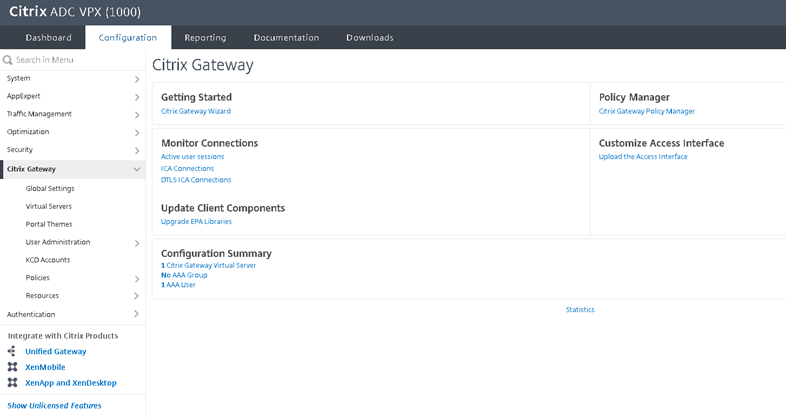The height and width of the screenshot is (417, 786).
Task: Select Virtual Servers in the sidebar
Action: 48,206
